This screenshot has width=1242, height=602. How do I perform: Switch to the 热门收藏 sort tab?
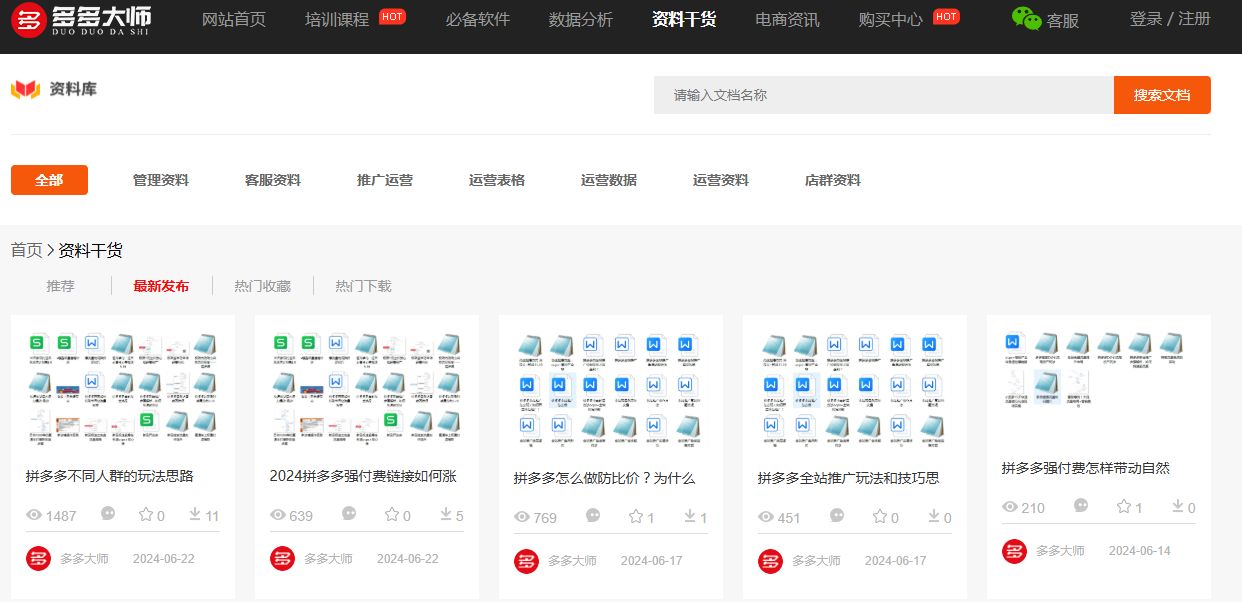262,286
